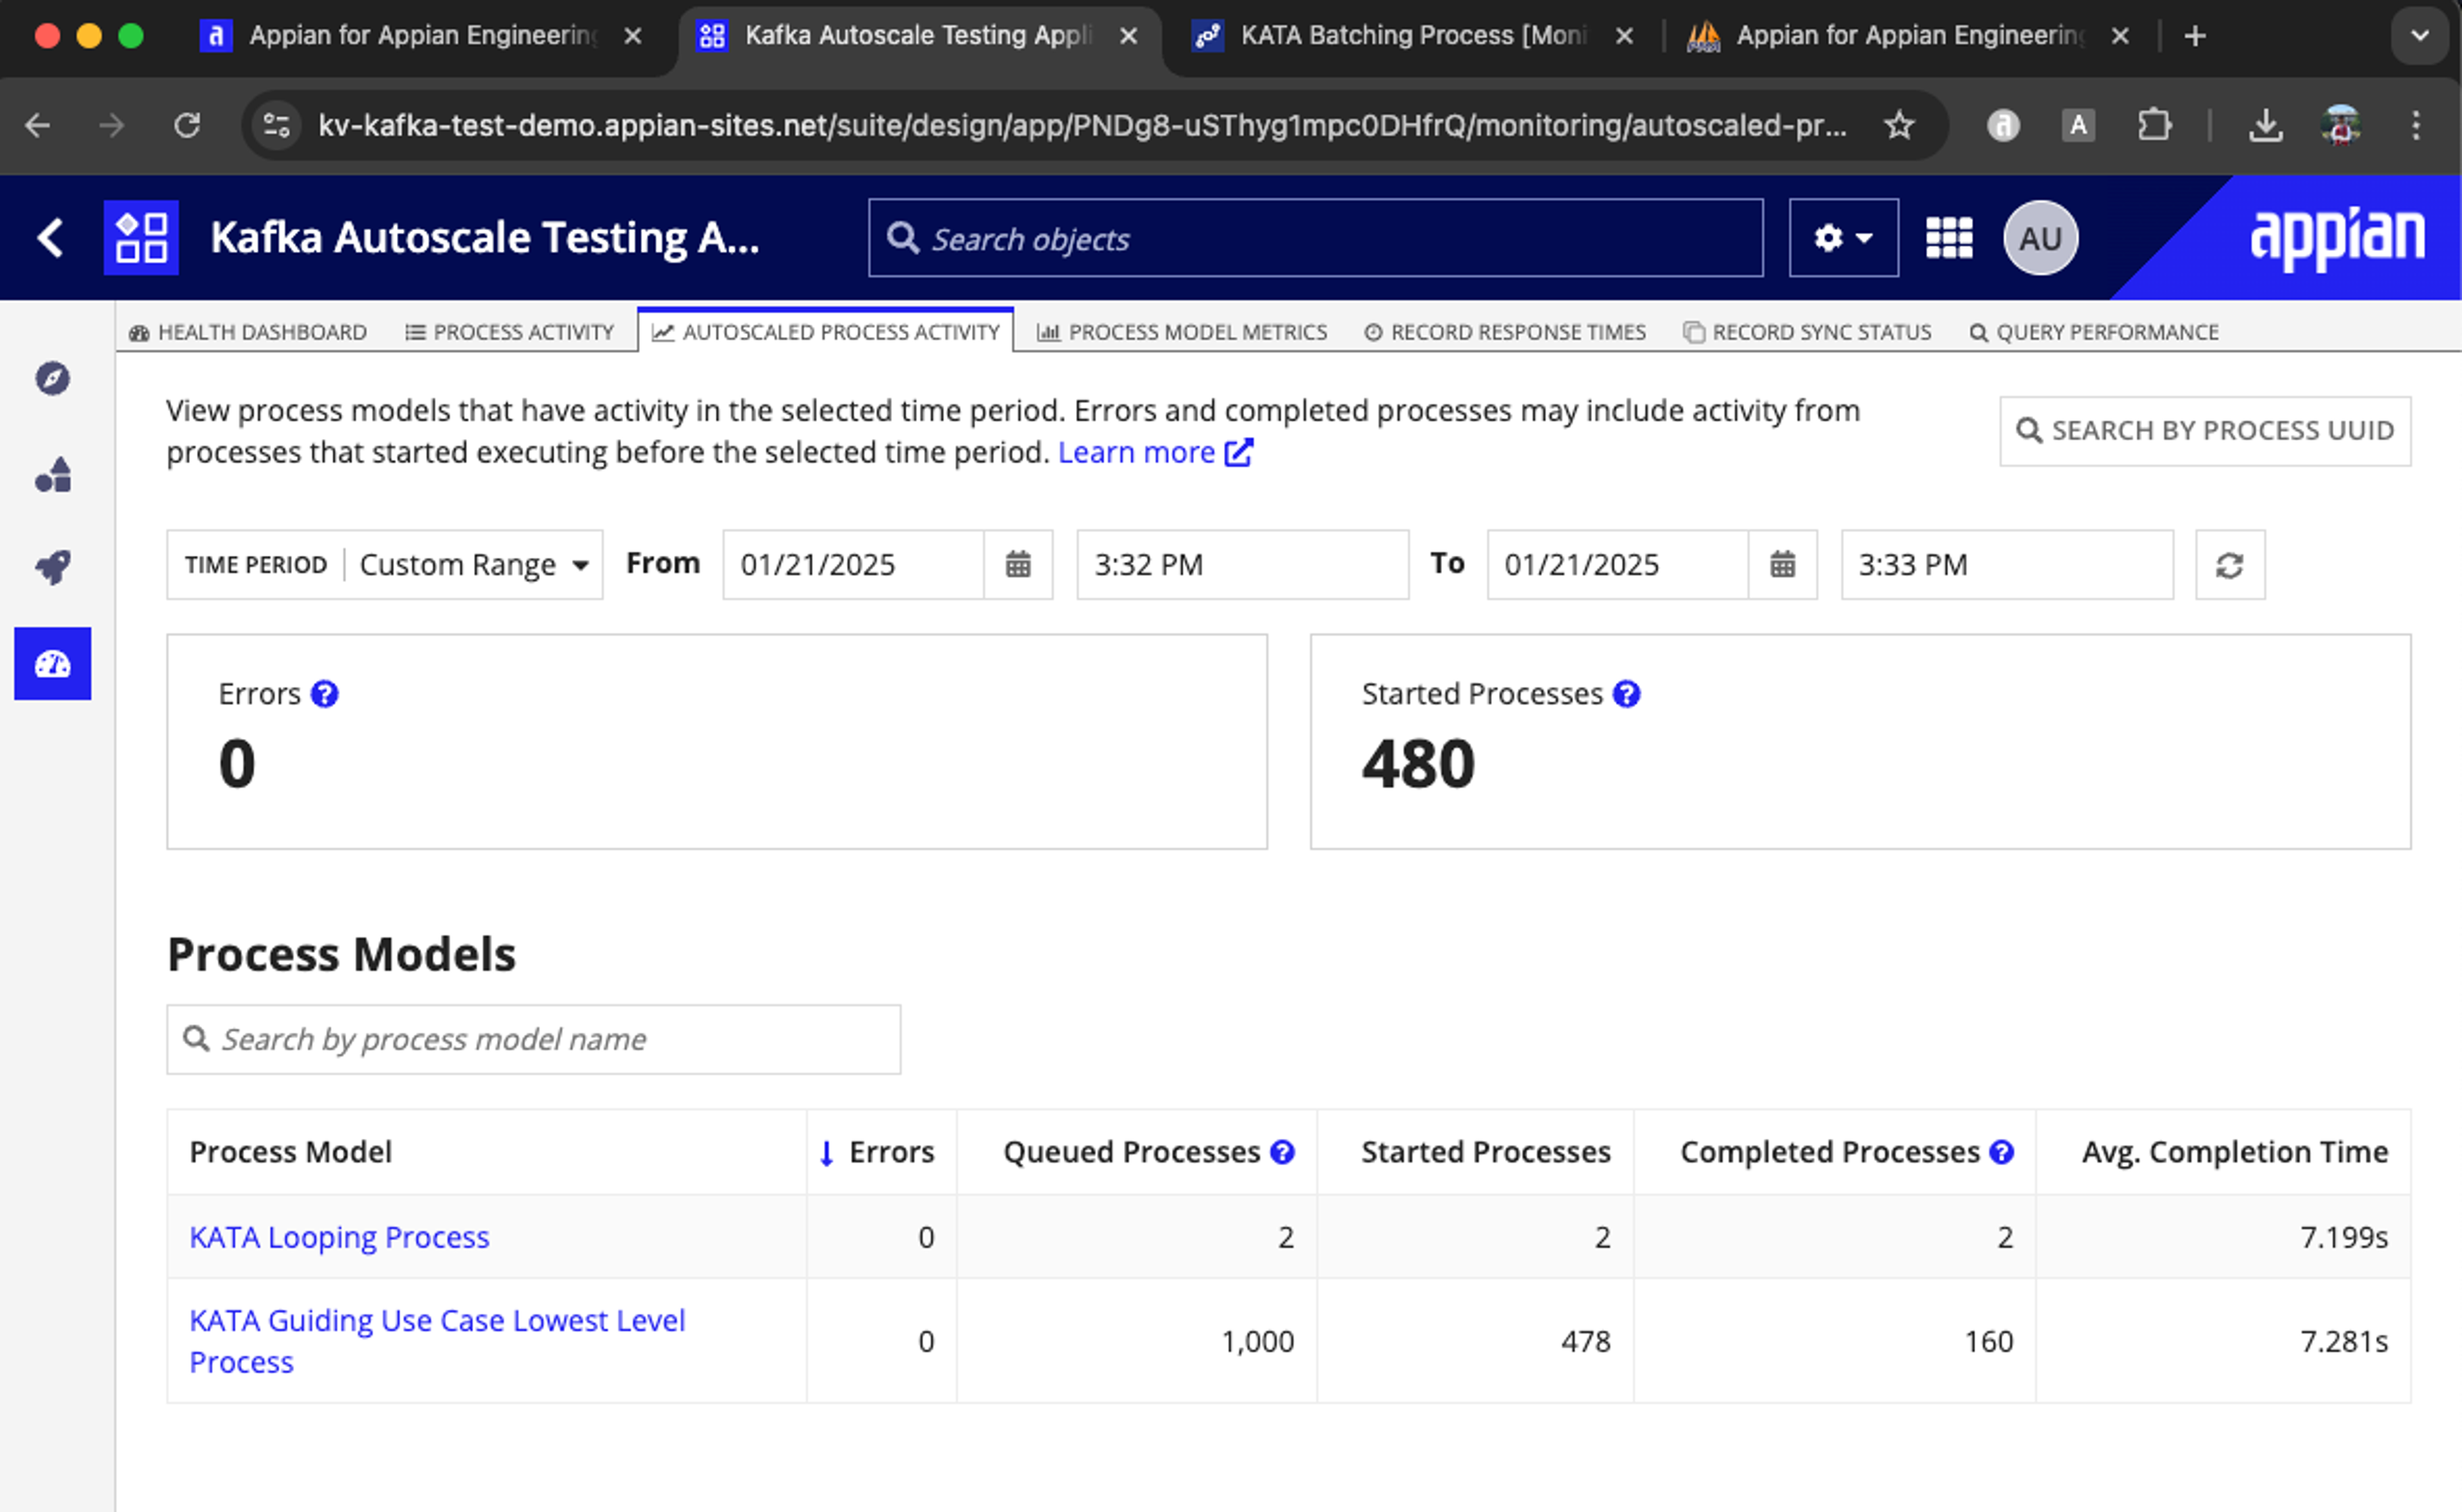Screen dimensions: 2462x1512
Task: Open KATA Guiding Use Case Lowest Level Process
Action: point(437,1341)
